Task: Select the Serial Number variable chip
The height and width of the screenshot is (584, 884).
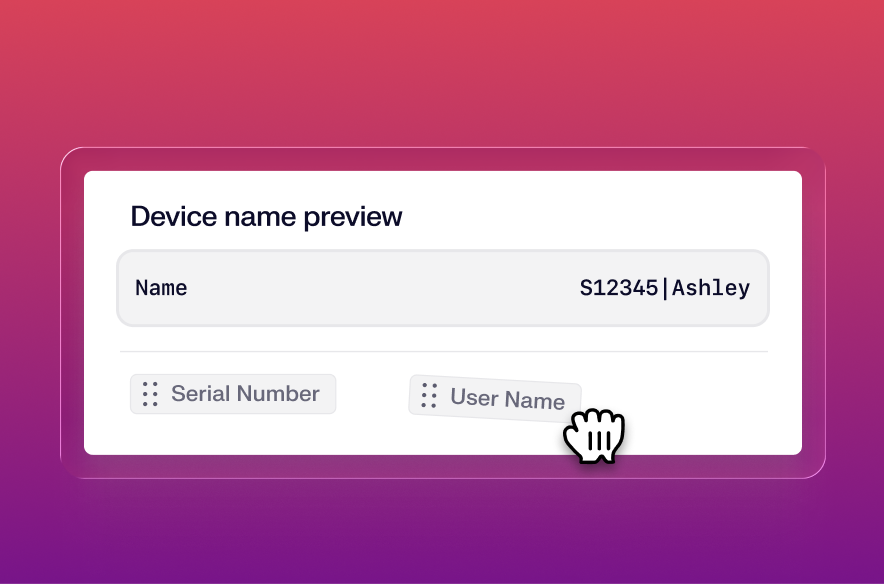Action: (233, 394)
